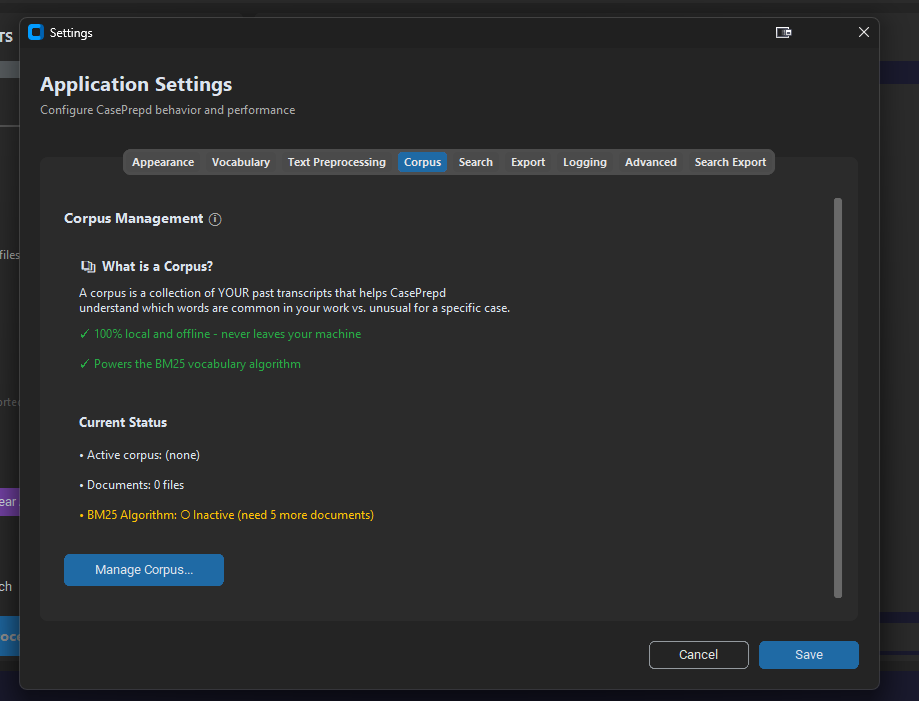This screenshot has height=701, width=919.
Task: Open the Export settings tab
Action: (528, 162)
